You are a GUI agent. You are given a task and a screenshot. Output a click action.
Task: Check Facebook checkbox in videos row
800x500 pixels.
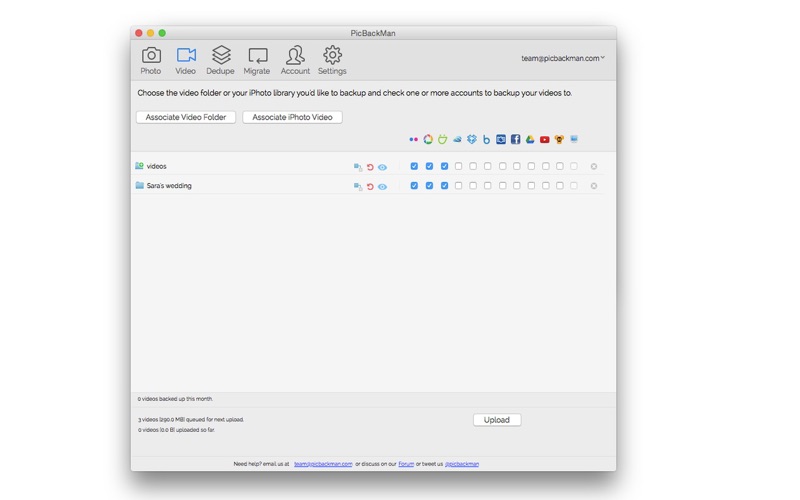(x=517, y=166)
